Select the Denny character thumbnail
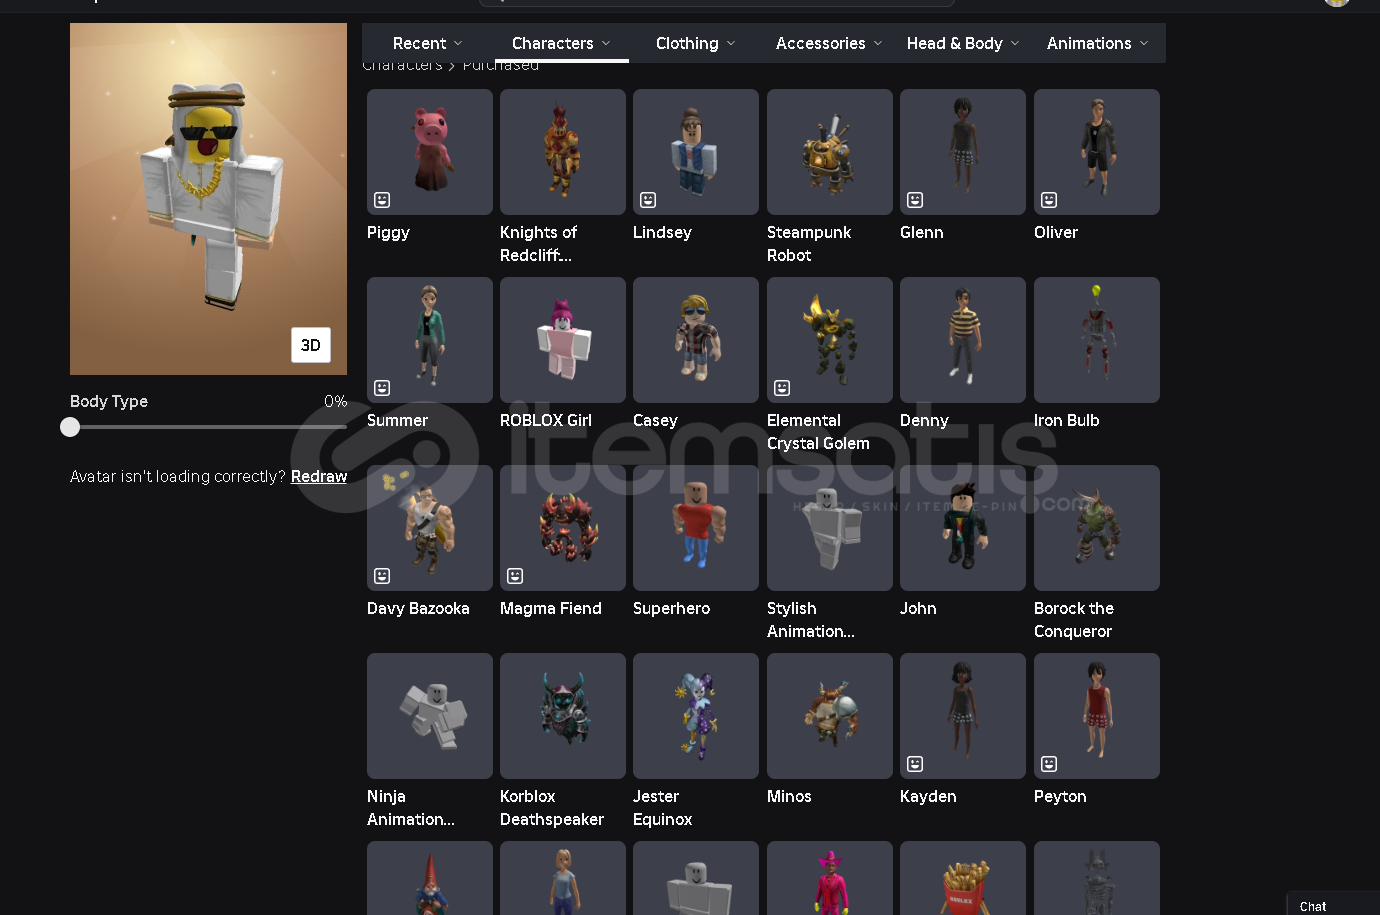The image size is (1380, 915). [x=963, y=340]
